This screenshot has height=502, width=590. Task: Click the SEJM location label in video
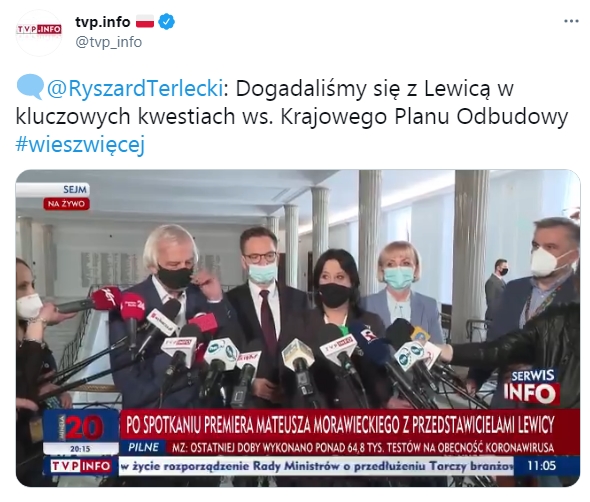75,189
